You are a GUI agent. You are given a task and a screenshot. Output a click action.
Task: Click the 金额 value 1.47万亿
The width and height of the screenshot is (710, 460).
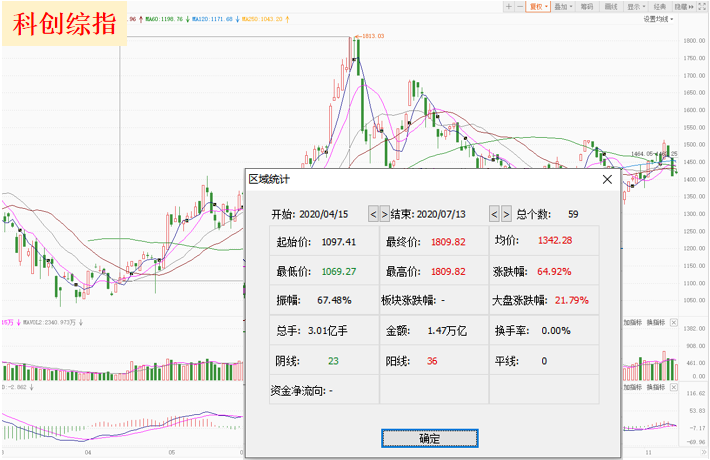[x=447, y=331]
